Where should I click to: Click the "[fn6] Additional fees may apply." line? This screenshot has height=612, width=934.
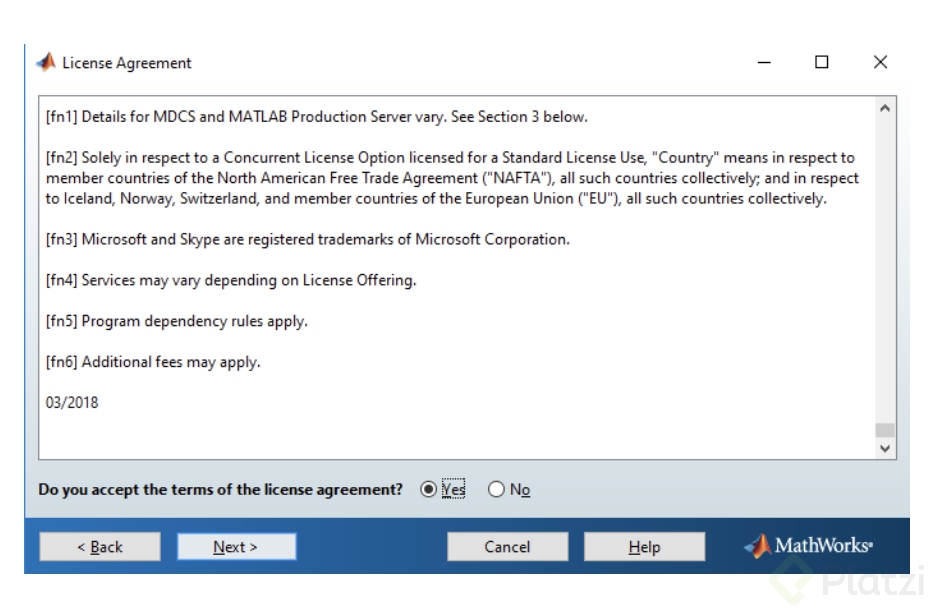153,362
